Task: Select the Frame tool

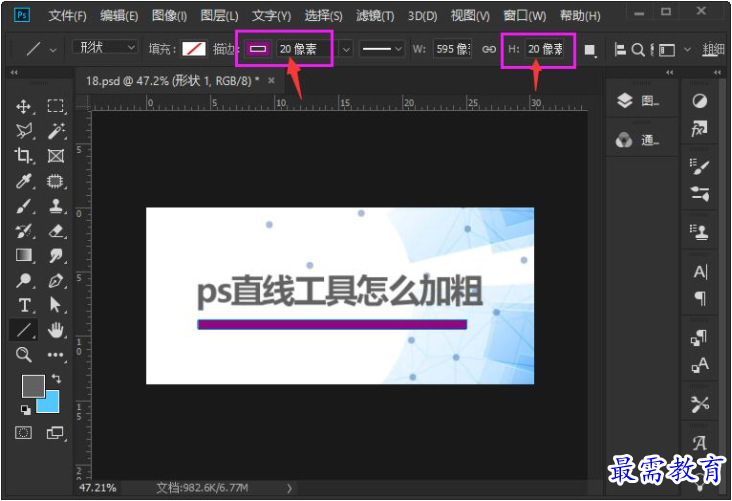Action: [x=56, y=155]
